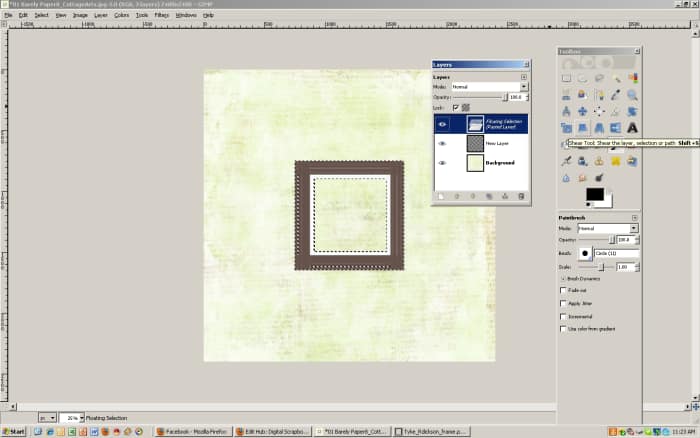Screen dimensions: 700x438
Task: Open the File menu
Action: [x=8, y=15]
